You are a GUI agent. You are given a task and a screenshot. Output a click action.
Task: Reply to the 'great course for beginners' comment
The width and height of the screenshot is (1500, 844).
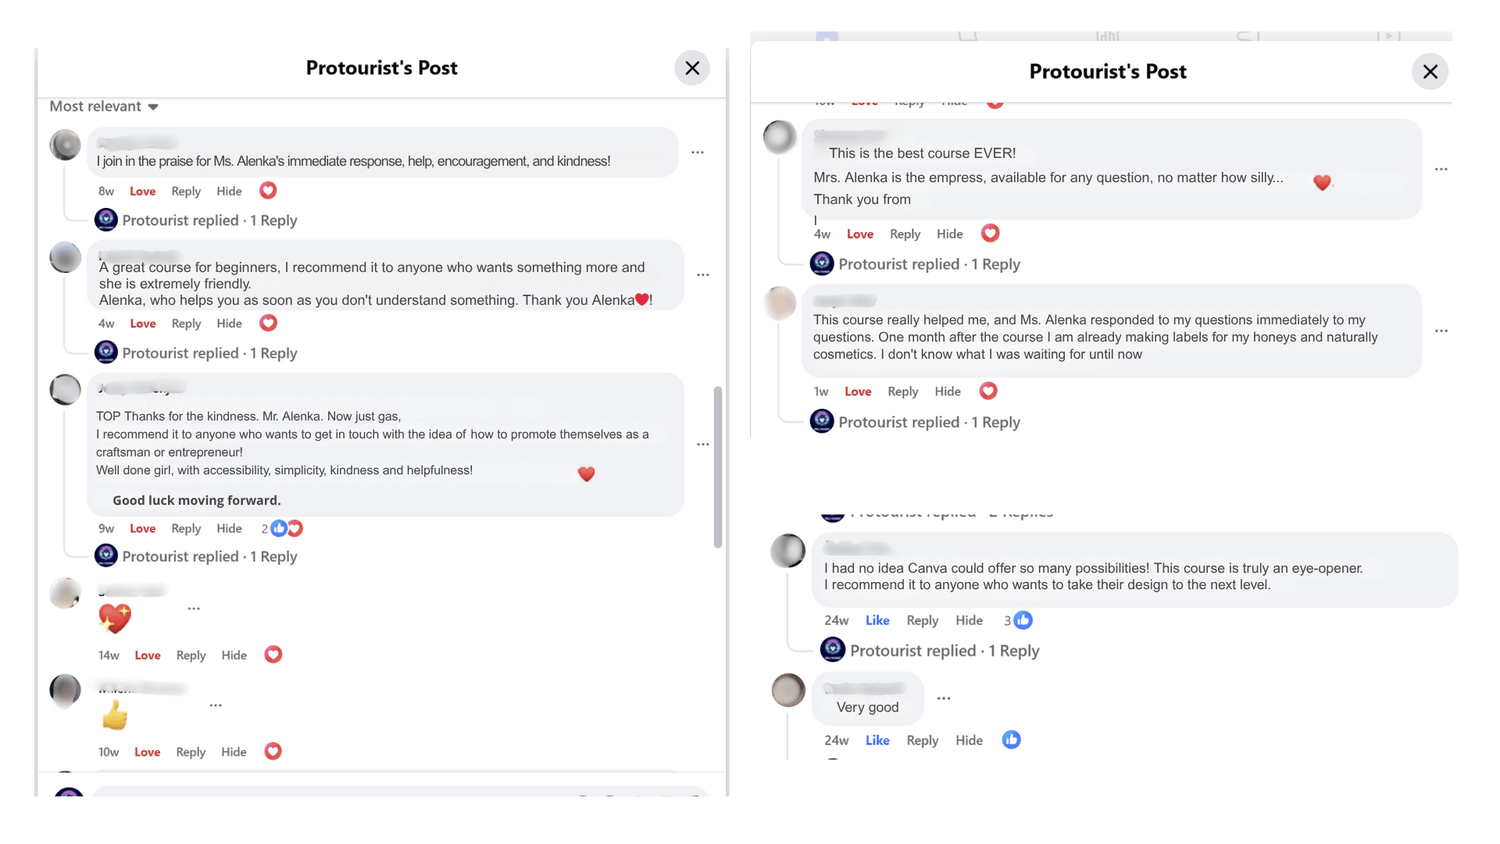pyautogui.click(x=186, y=324)
